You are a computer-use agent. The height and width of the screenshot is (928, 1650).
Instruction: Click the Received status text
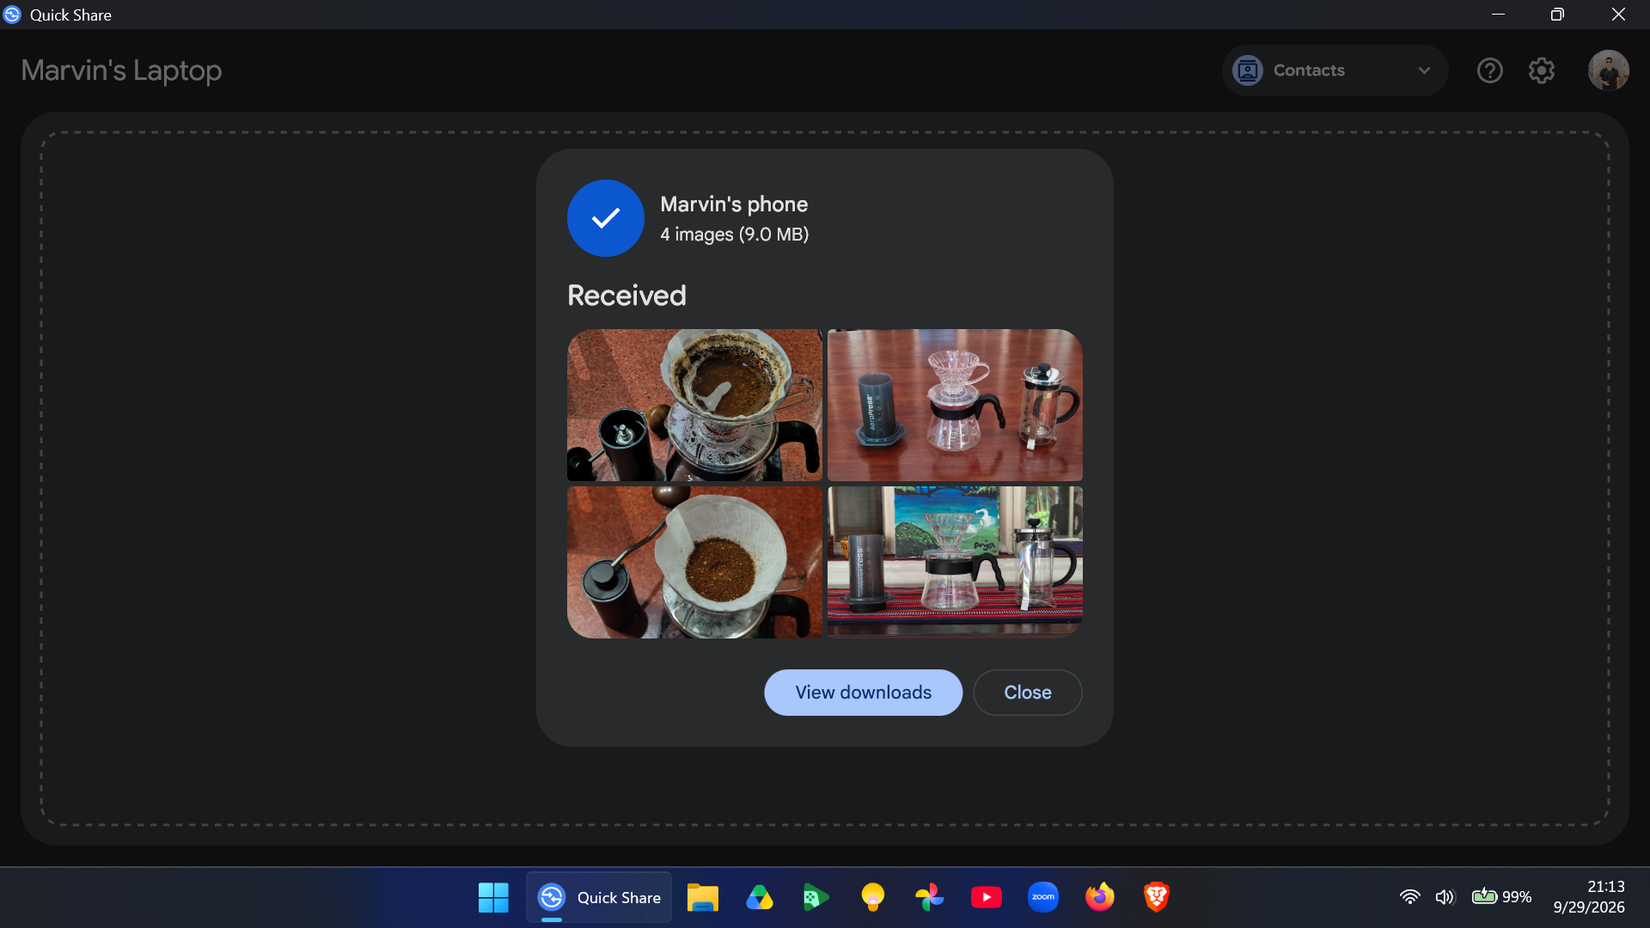coord(626,296)
